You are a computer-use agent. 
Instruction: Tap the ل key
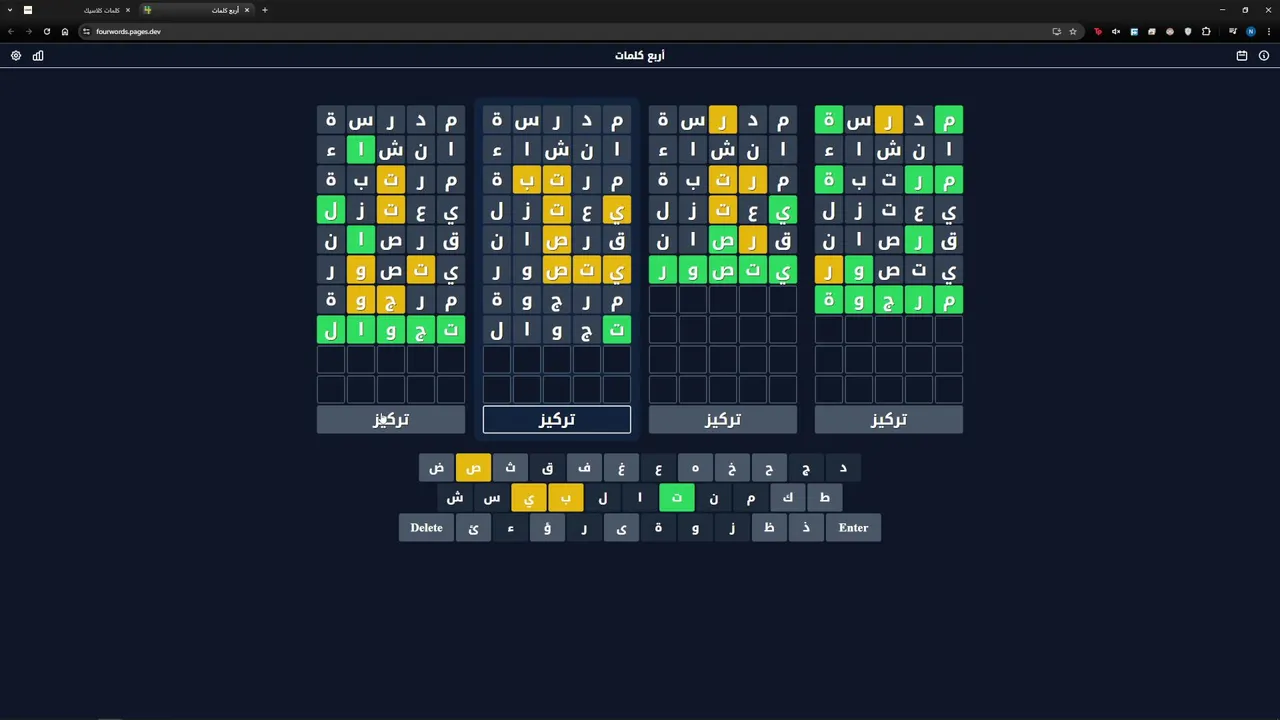pos(603,498)
